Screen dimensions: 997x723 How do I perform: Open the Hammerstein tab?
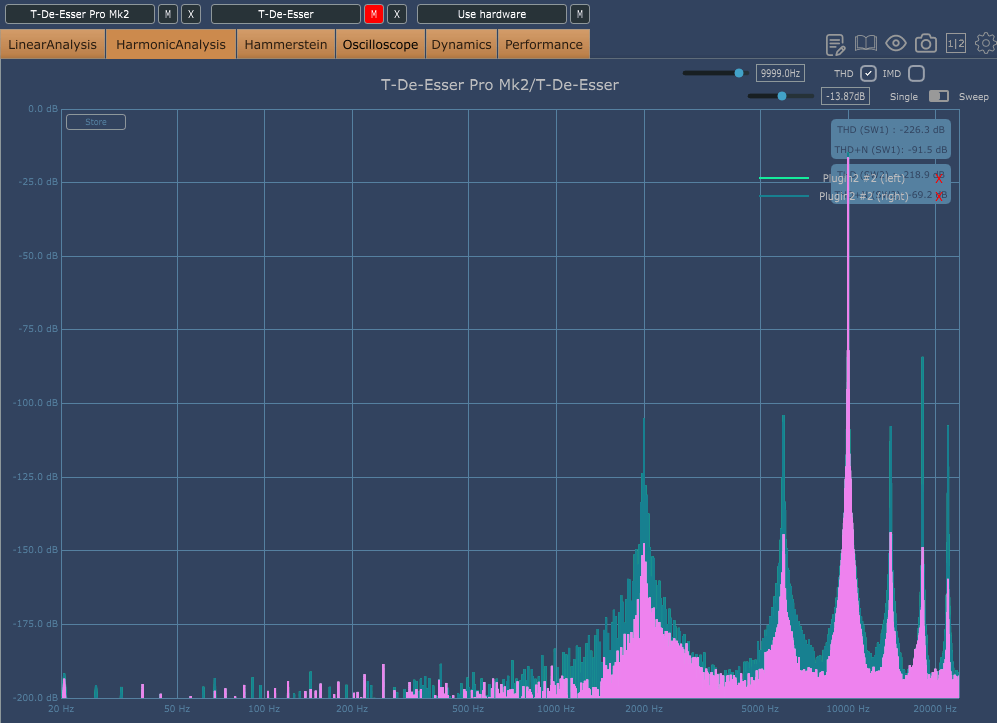coord(285,45)
